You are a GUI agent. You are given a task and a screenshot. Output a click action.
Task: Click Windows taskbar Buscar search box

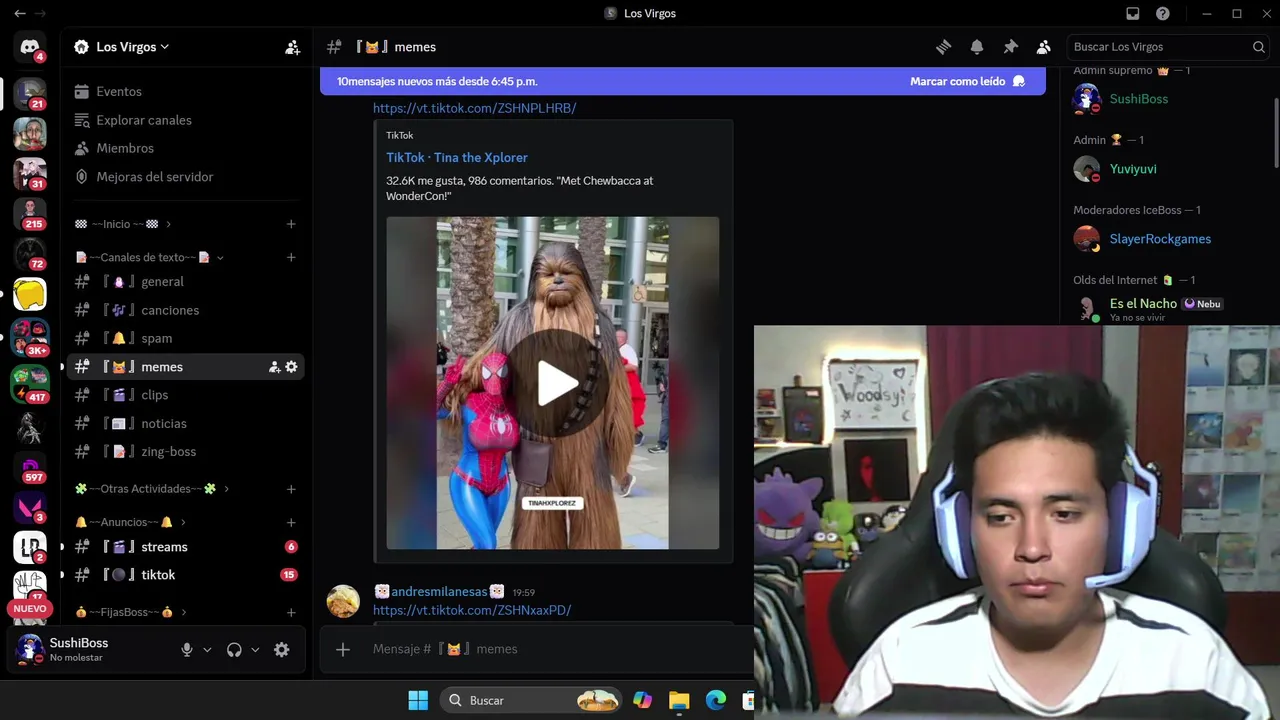pyautogui.click(x=533, y=700)
